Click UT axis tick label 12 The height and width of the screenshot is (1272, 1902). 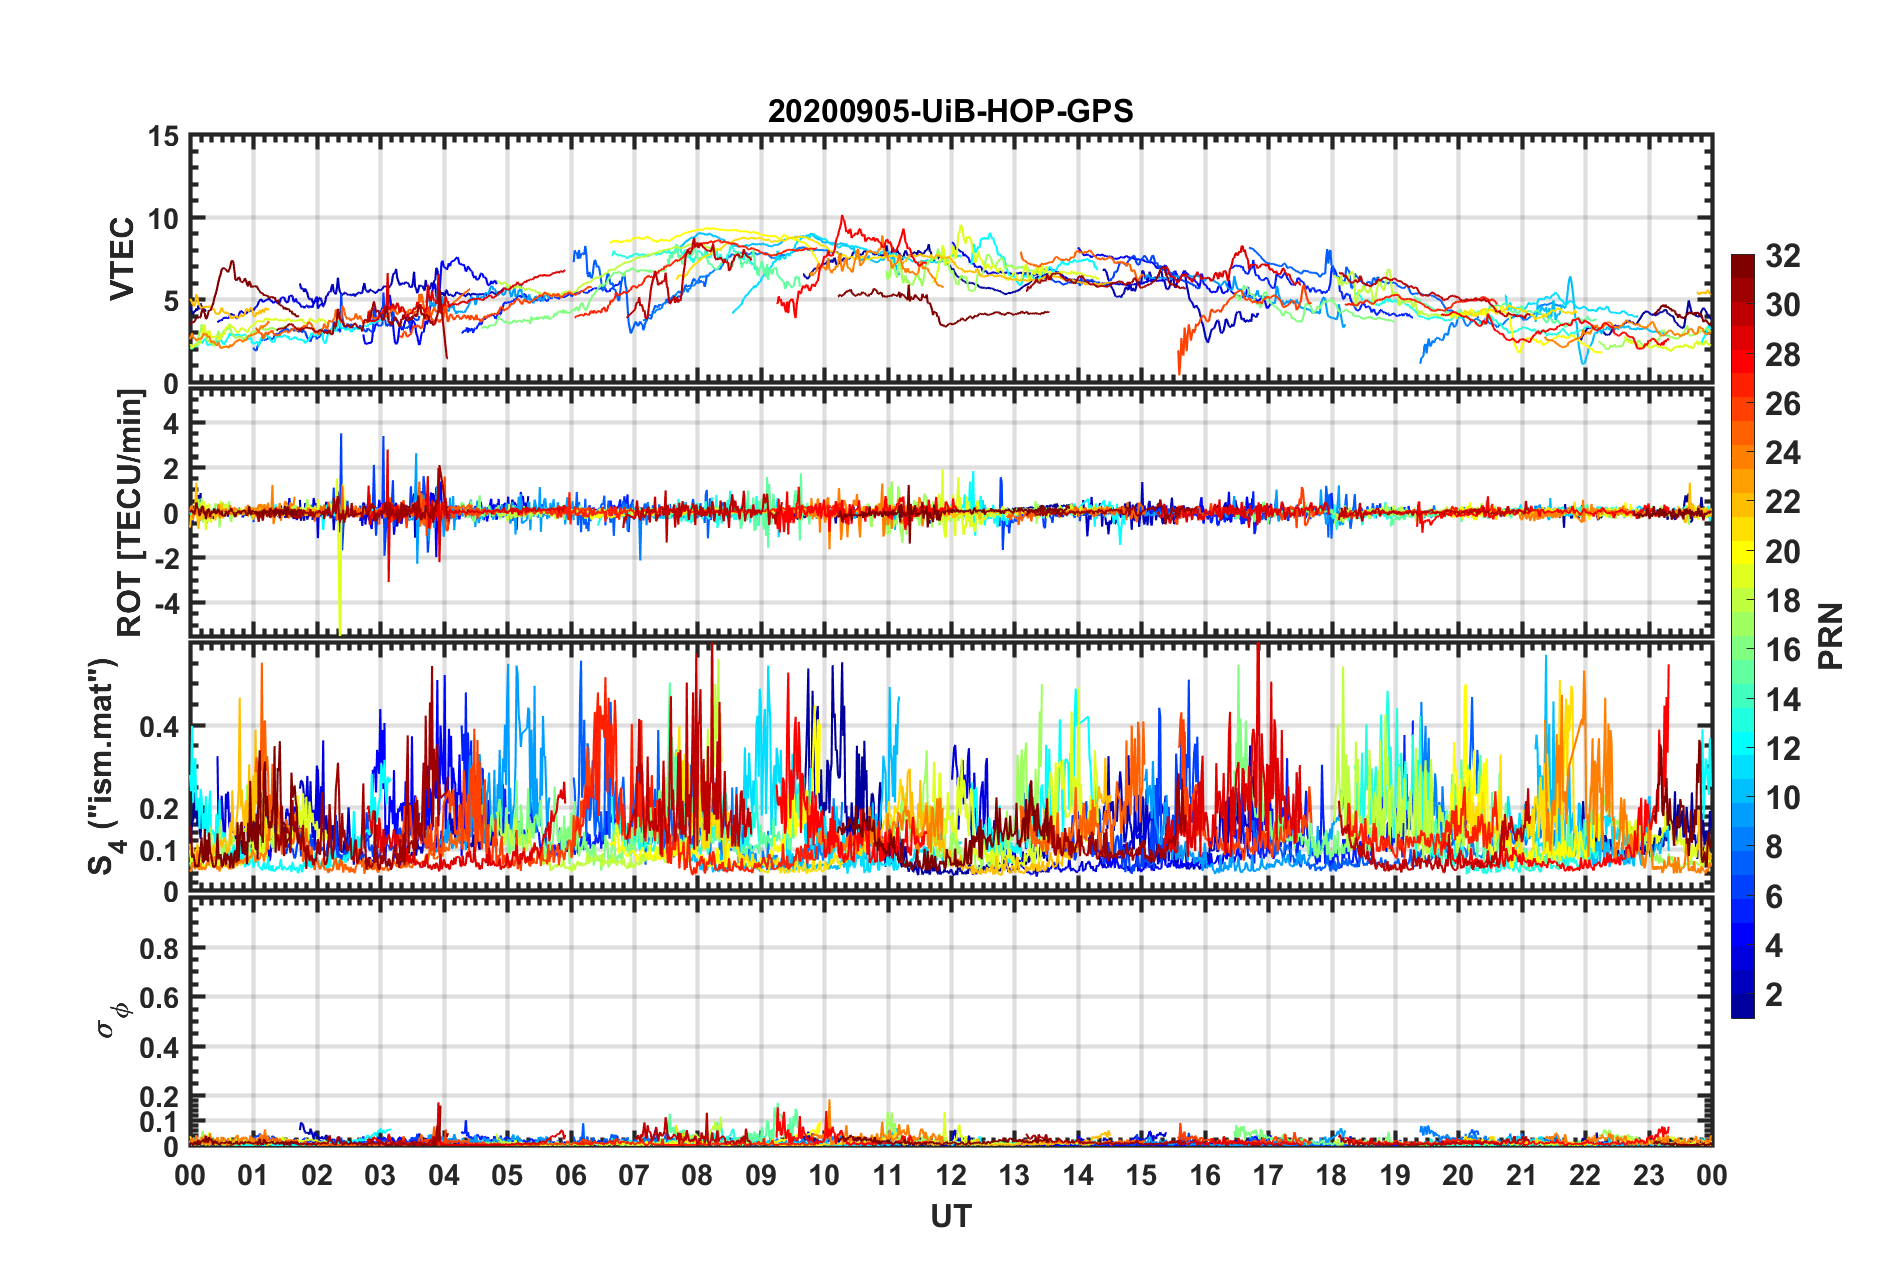pyautogui.click(x=951, y=1175)
